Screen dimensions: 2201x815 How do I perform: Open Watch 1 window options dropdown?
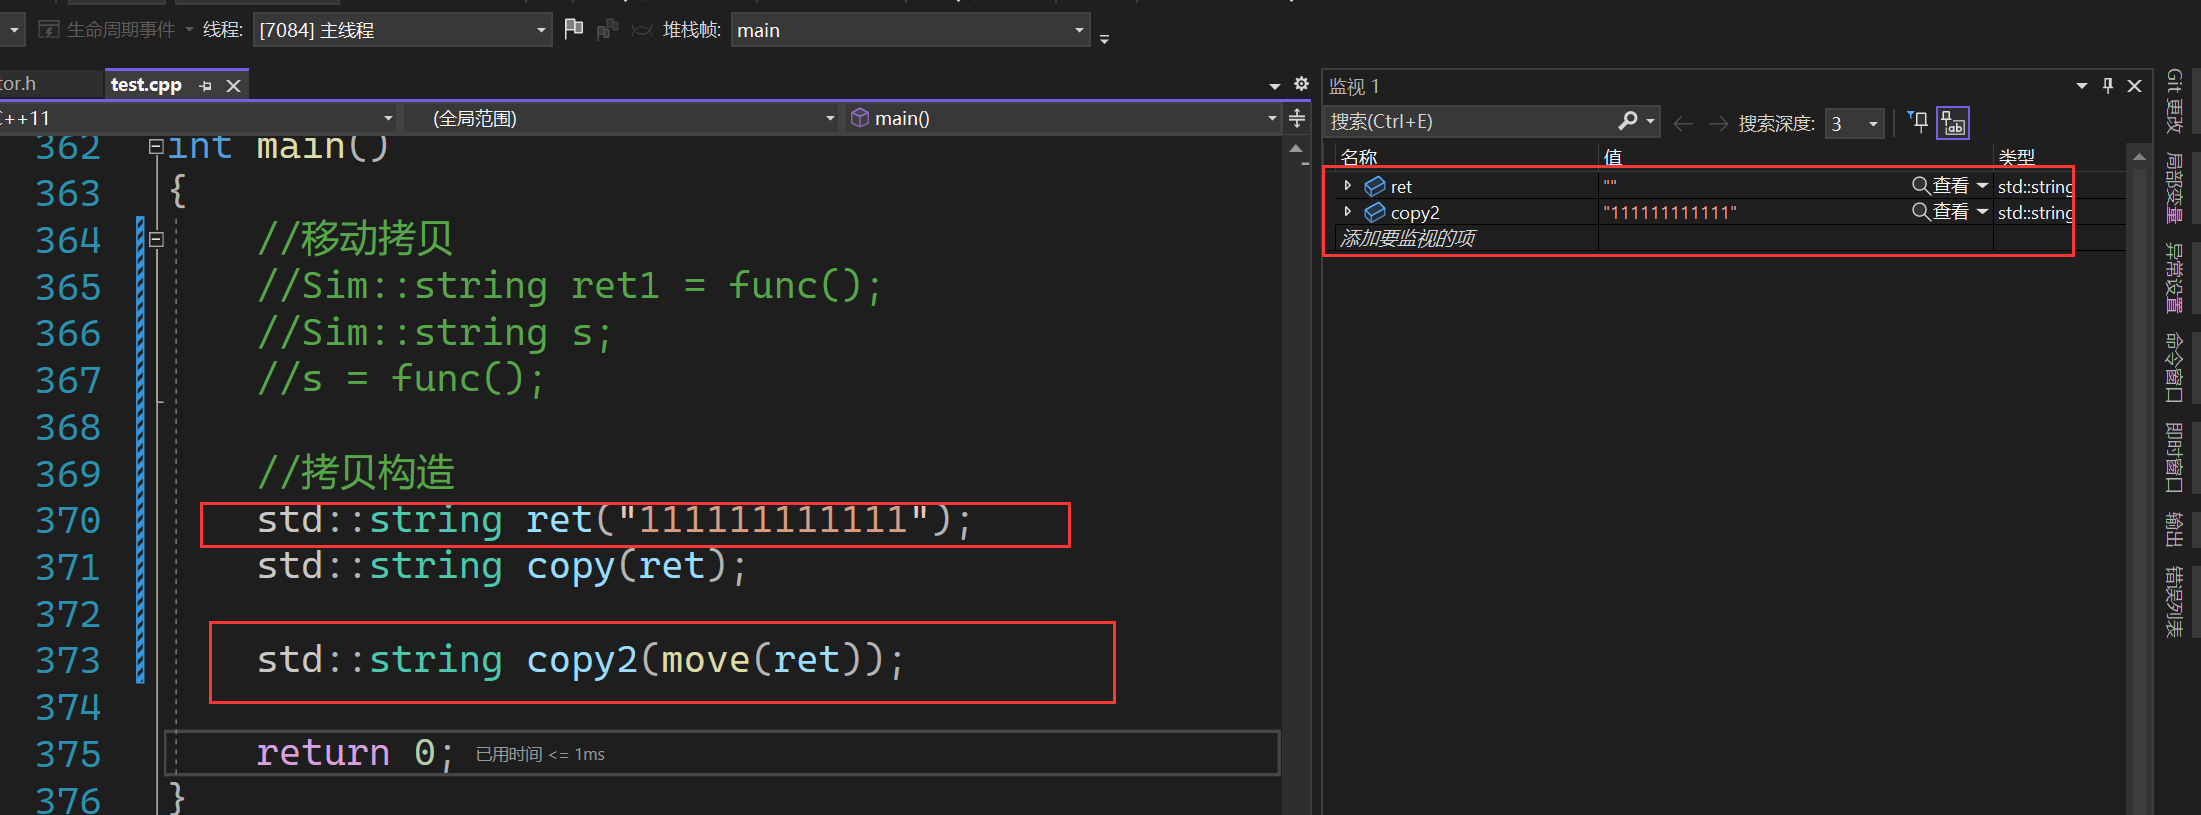click(x=2082, y=86)
